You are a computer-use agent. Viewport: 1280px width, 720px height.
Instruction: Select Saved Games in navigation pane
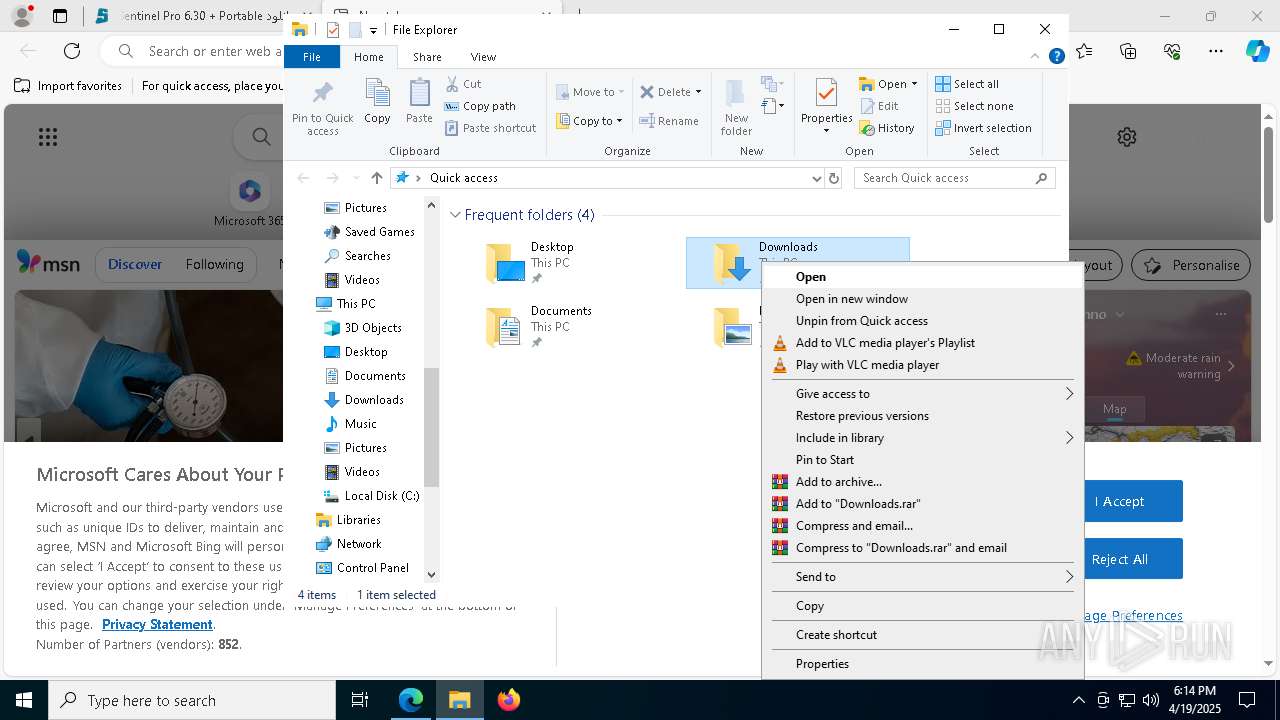[369, 232]
